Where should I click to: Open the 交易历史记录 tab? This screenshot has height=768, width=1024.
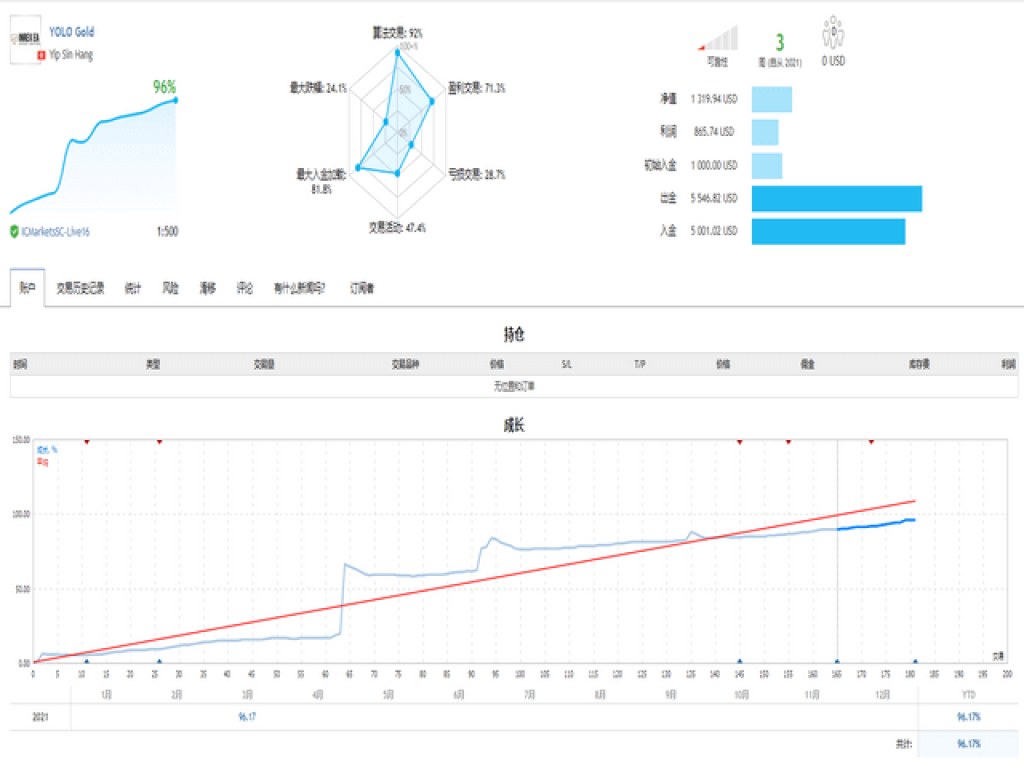tap(81, 288)
